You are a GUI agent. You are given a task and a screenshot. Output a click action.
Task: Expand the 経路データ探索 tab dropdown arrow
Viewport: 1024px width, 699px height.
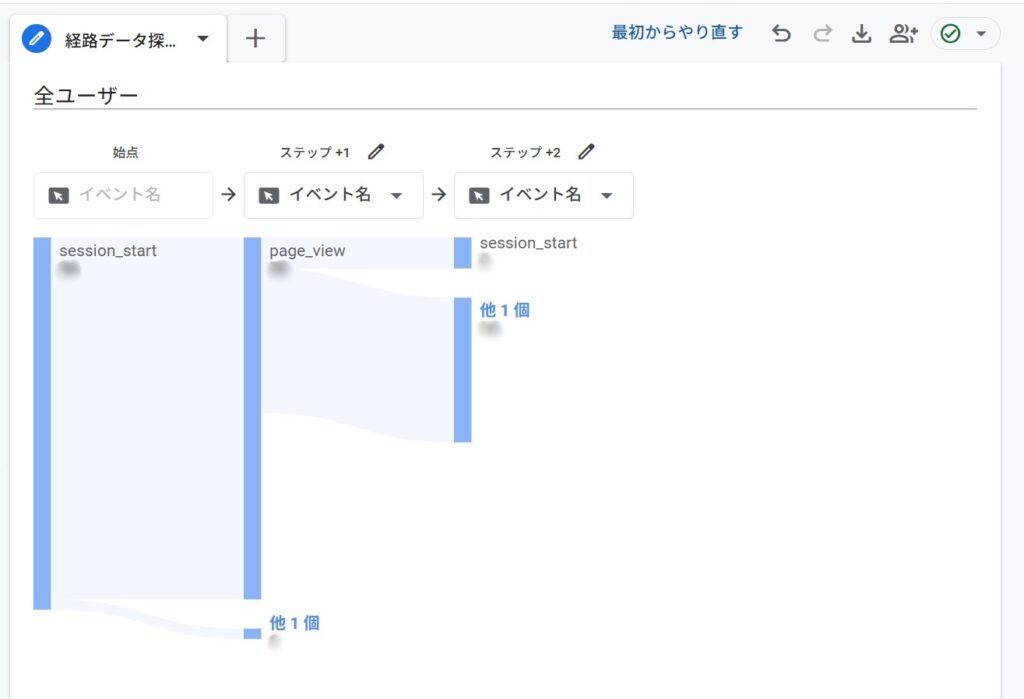pos(203,39)
